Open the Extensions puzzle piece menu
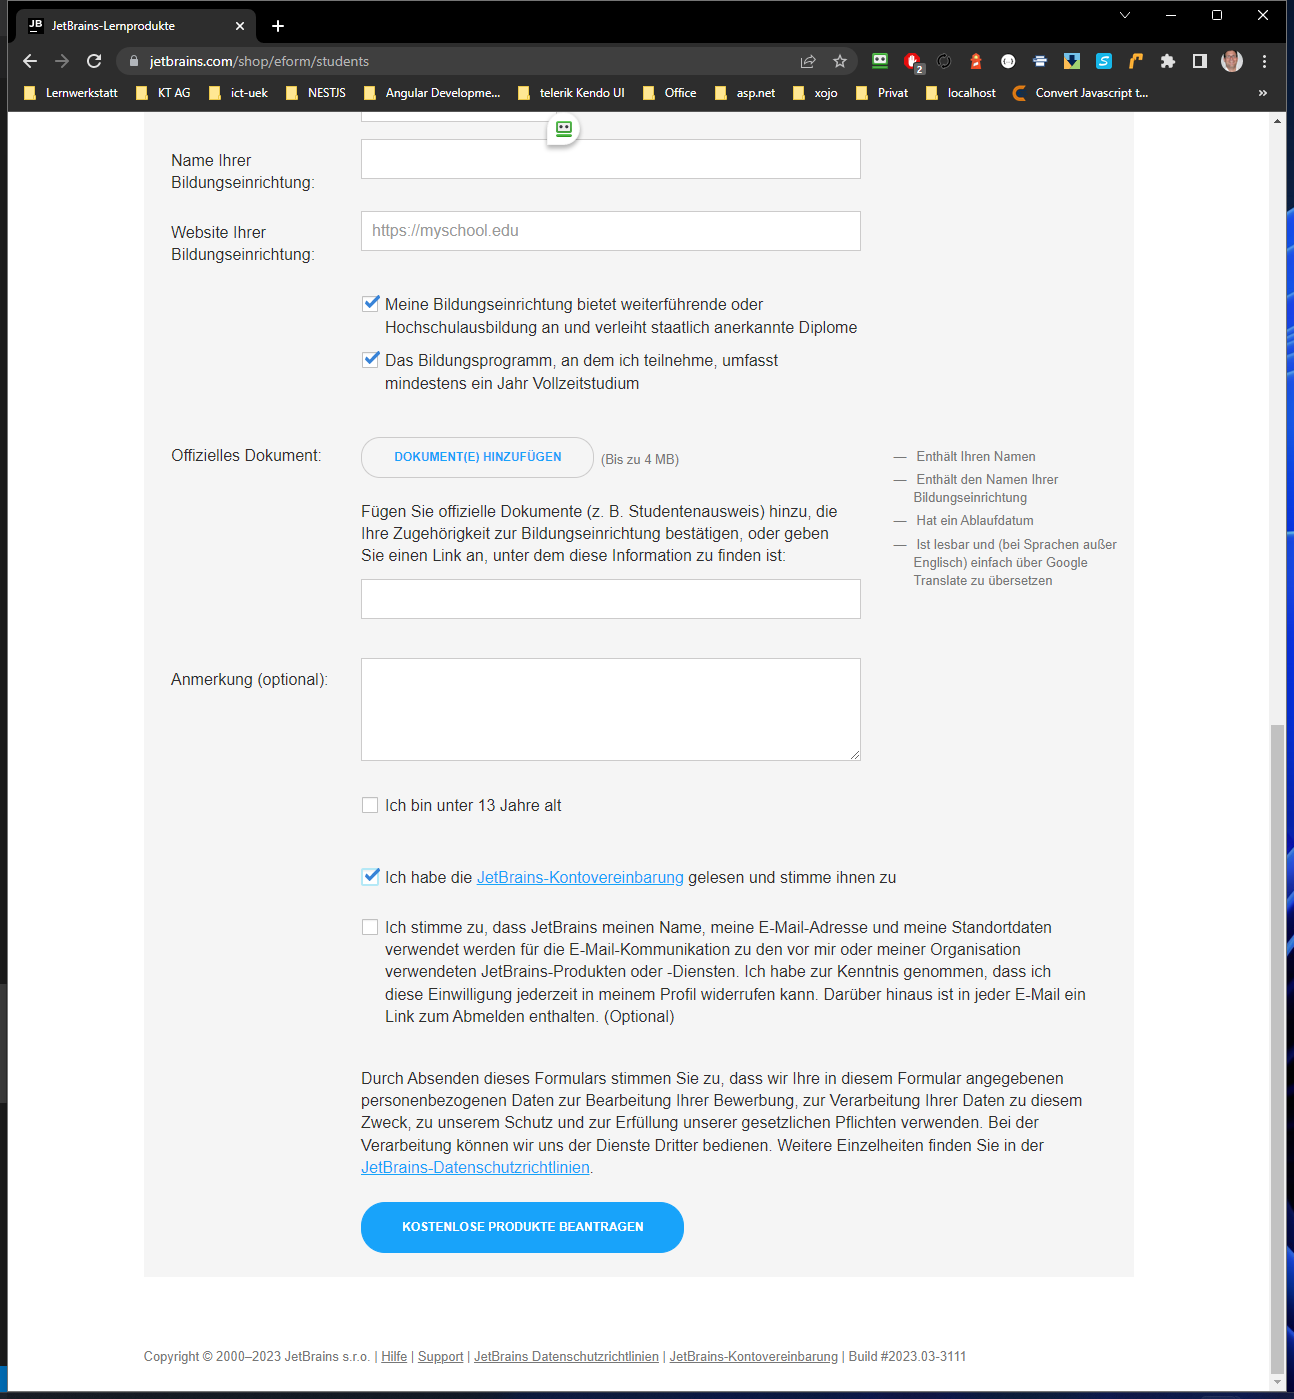Viewport: 1294px width, 1399px height. pos(1167,61)
